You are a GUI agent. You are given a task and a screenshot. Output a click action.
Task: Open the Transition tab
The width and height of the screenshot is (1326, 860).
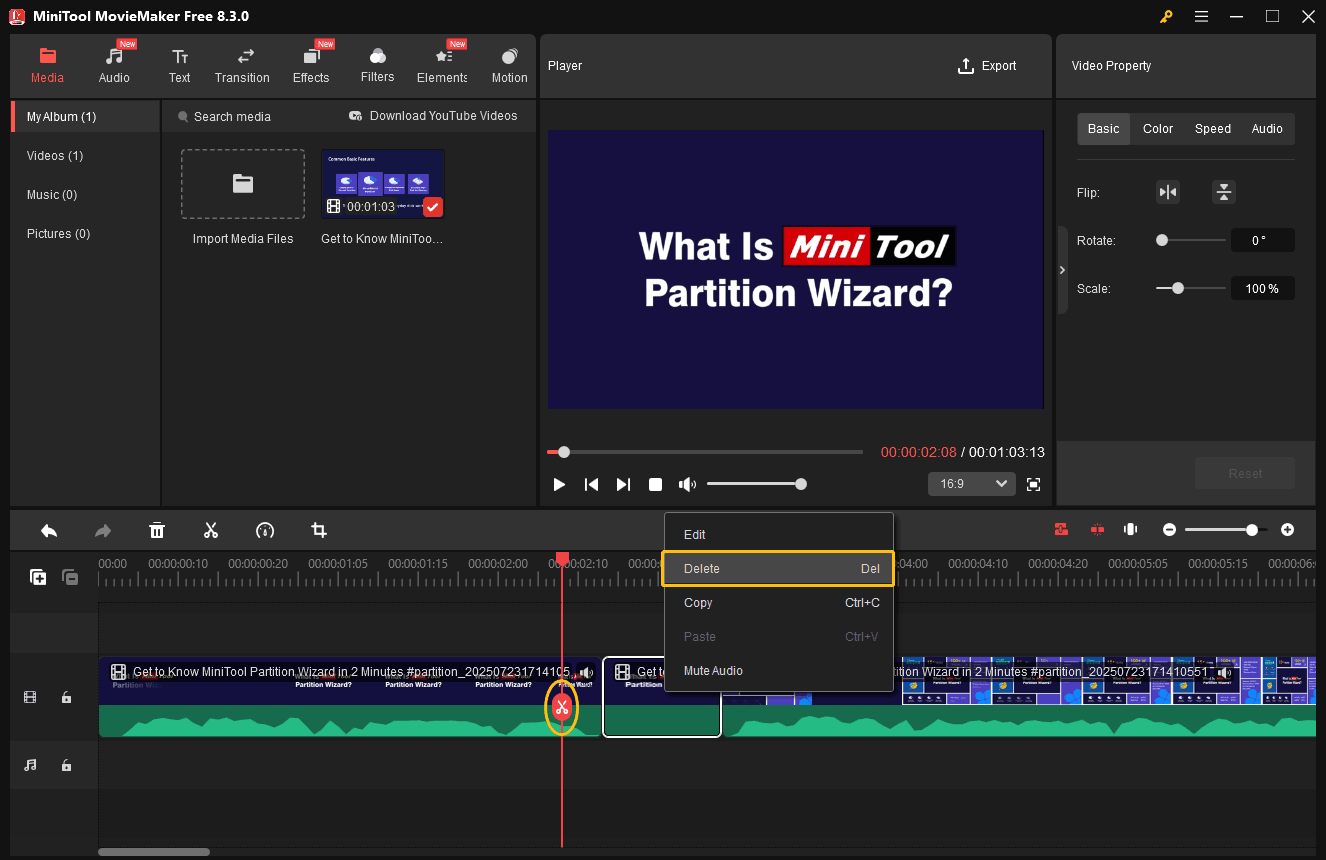pos(242,65)
